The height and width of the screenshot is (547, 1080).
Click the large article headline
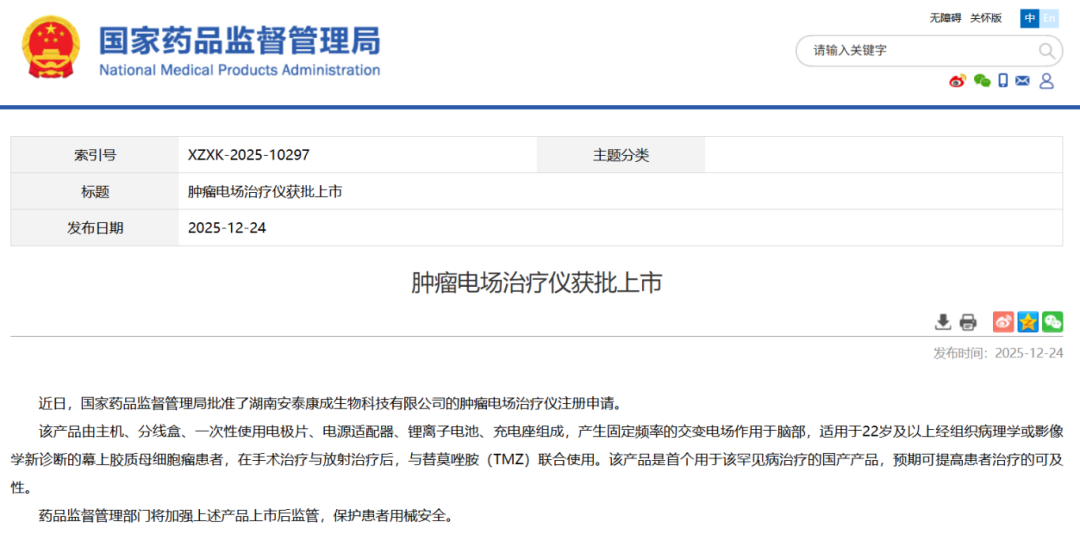click(x=537, y=282)
